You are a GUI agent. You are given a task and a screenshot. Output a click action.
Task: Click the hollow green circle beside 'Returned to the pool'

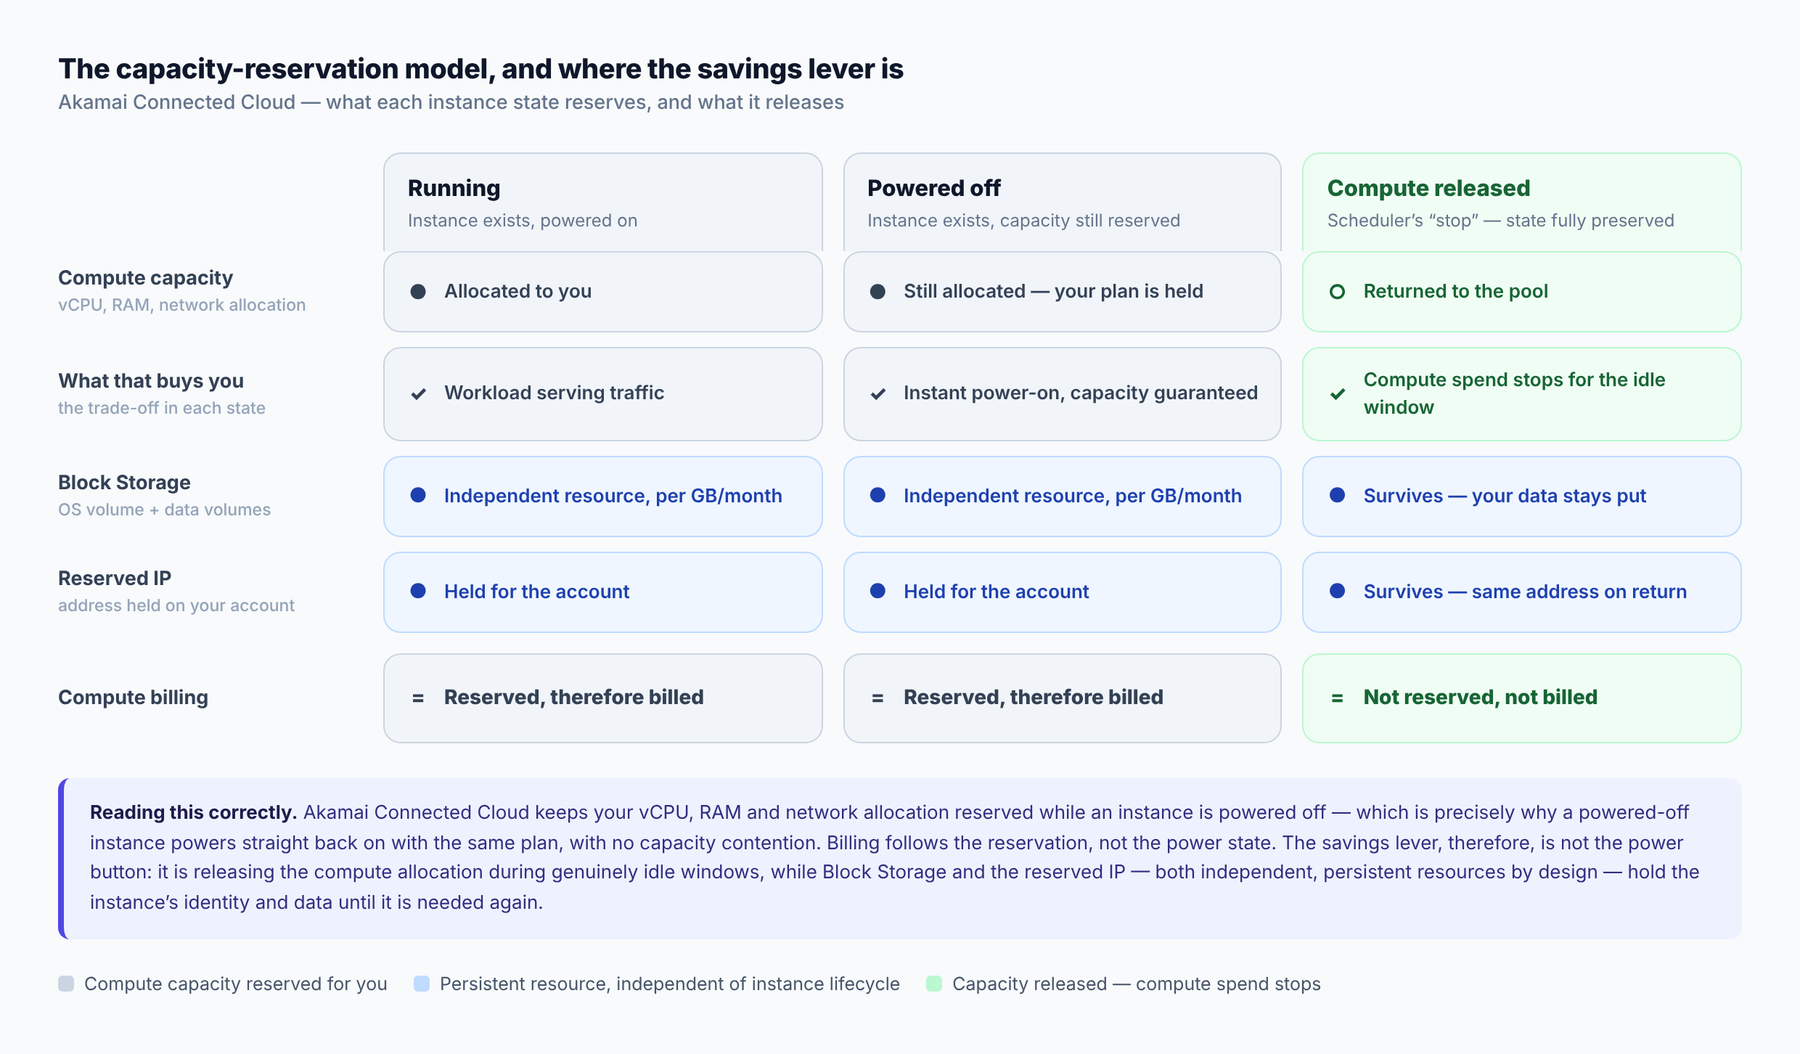click(1337, 292)
